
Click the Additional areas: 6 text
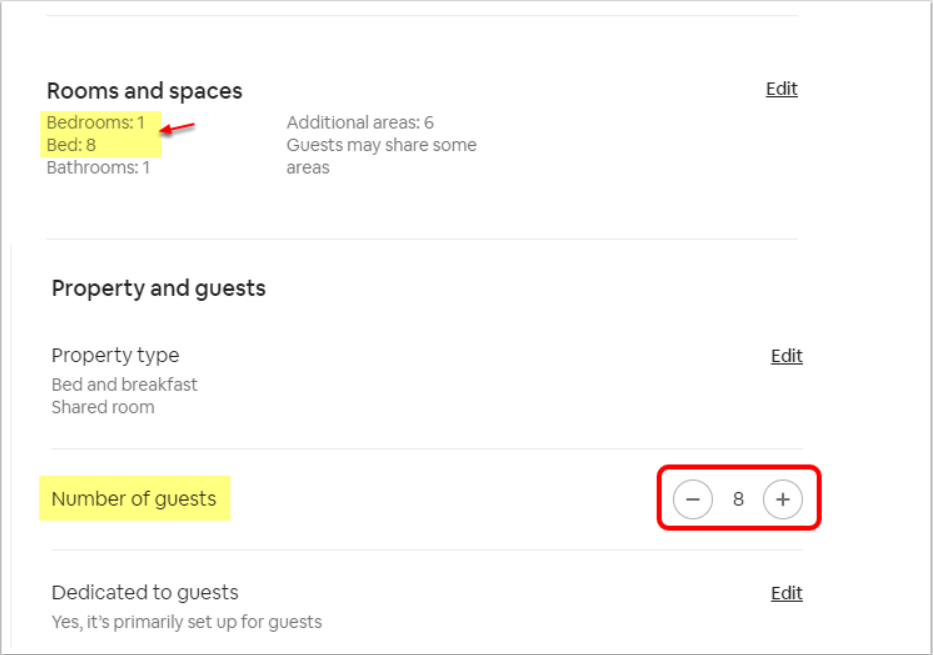pos(360,123)
